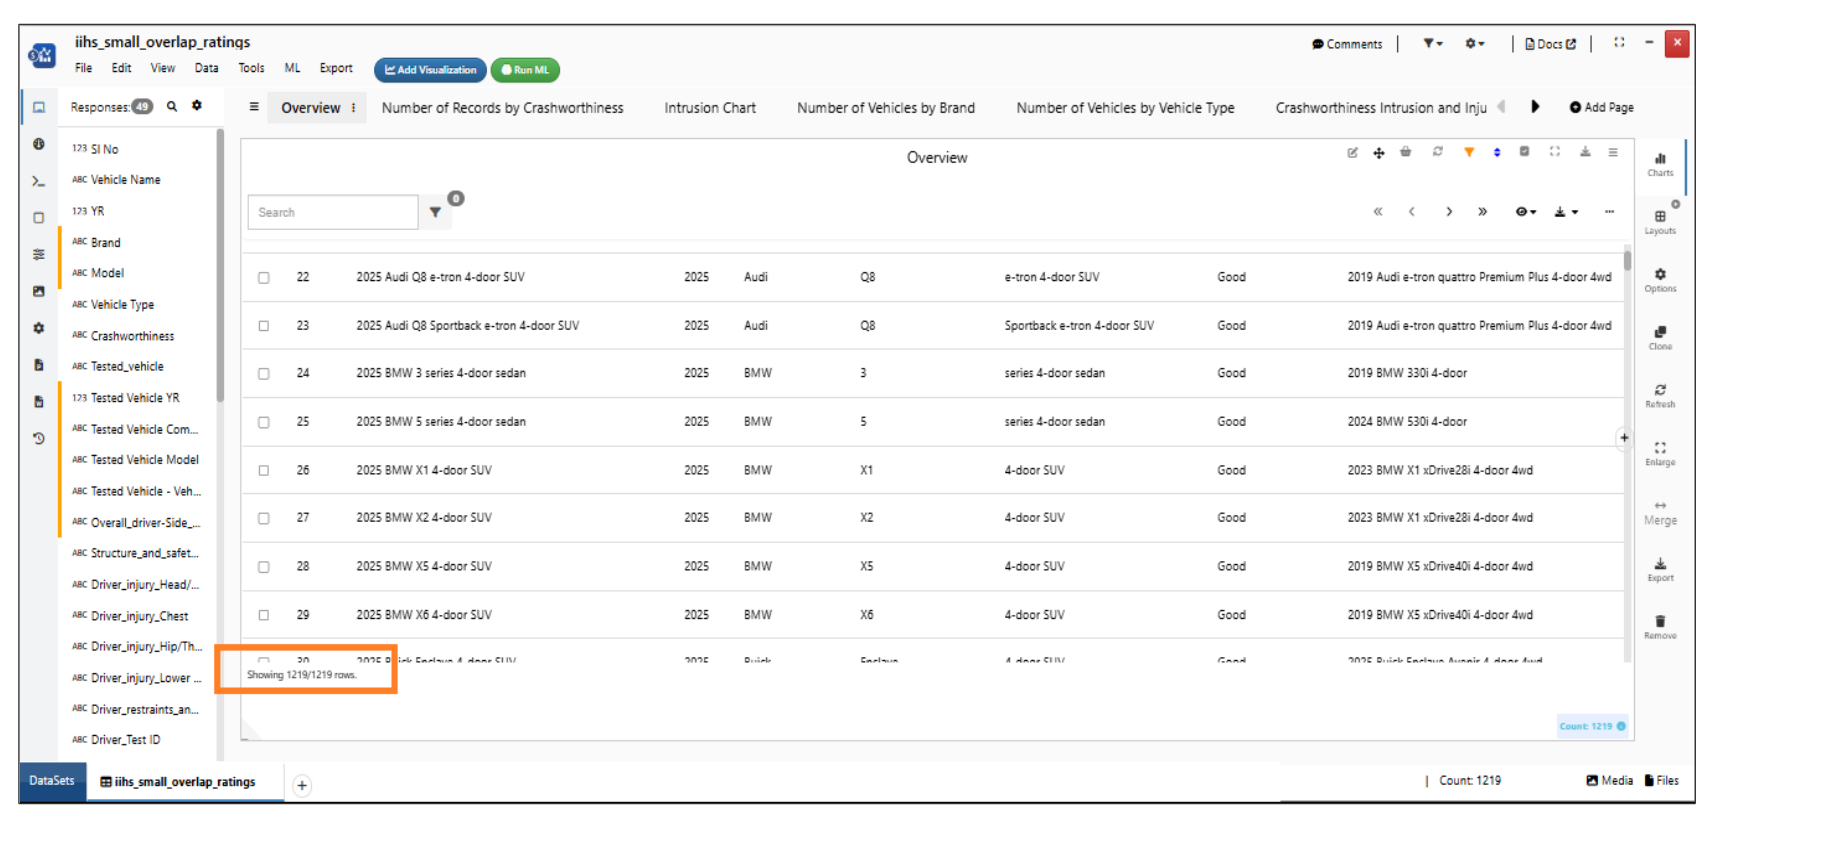
Task: Open the Layouts panel
Action: point(1660,222)
